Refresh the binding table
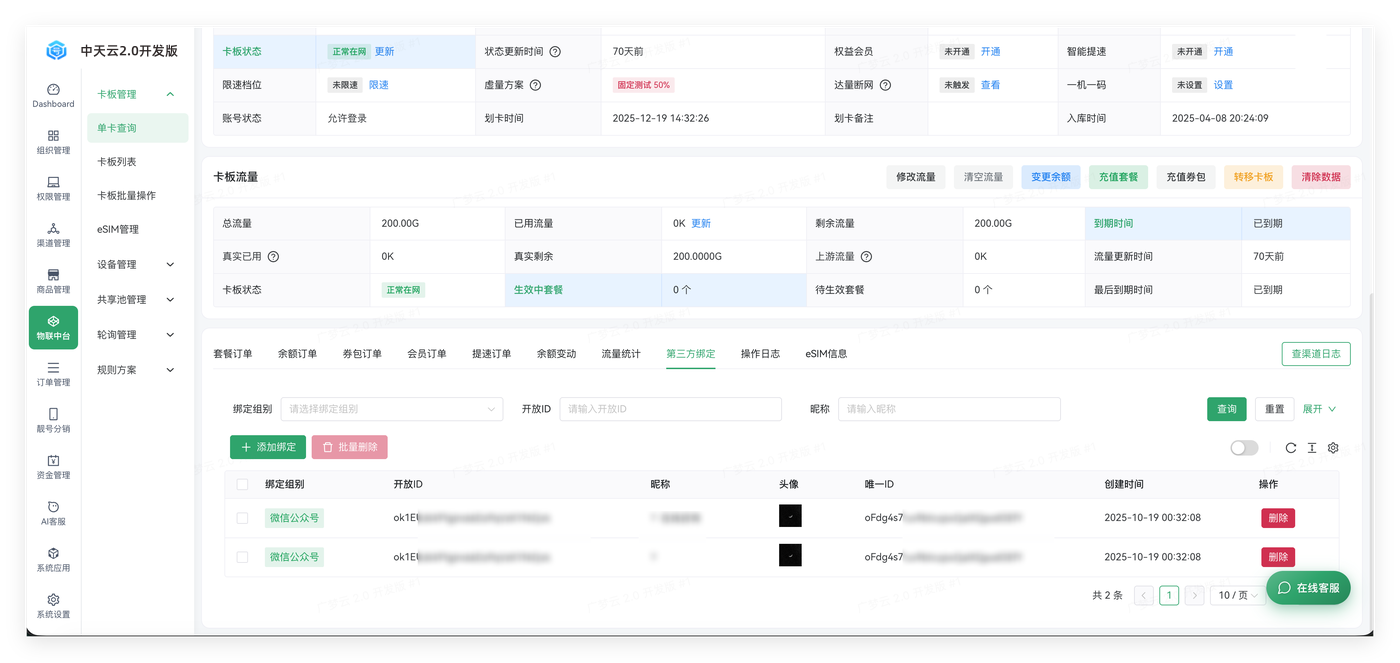The image size is (1400, 663). pos(1290,448)
